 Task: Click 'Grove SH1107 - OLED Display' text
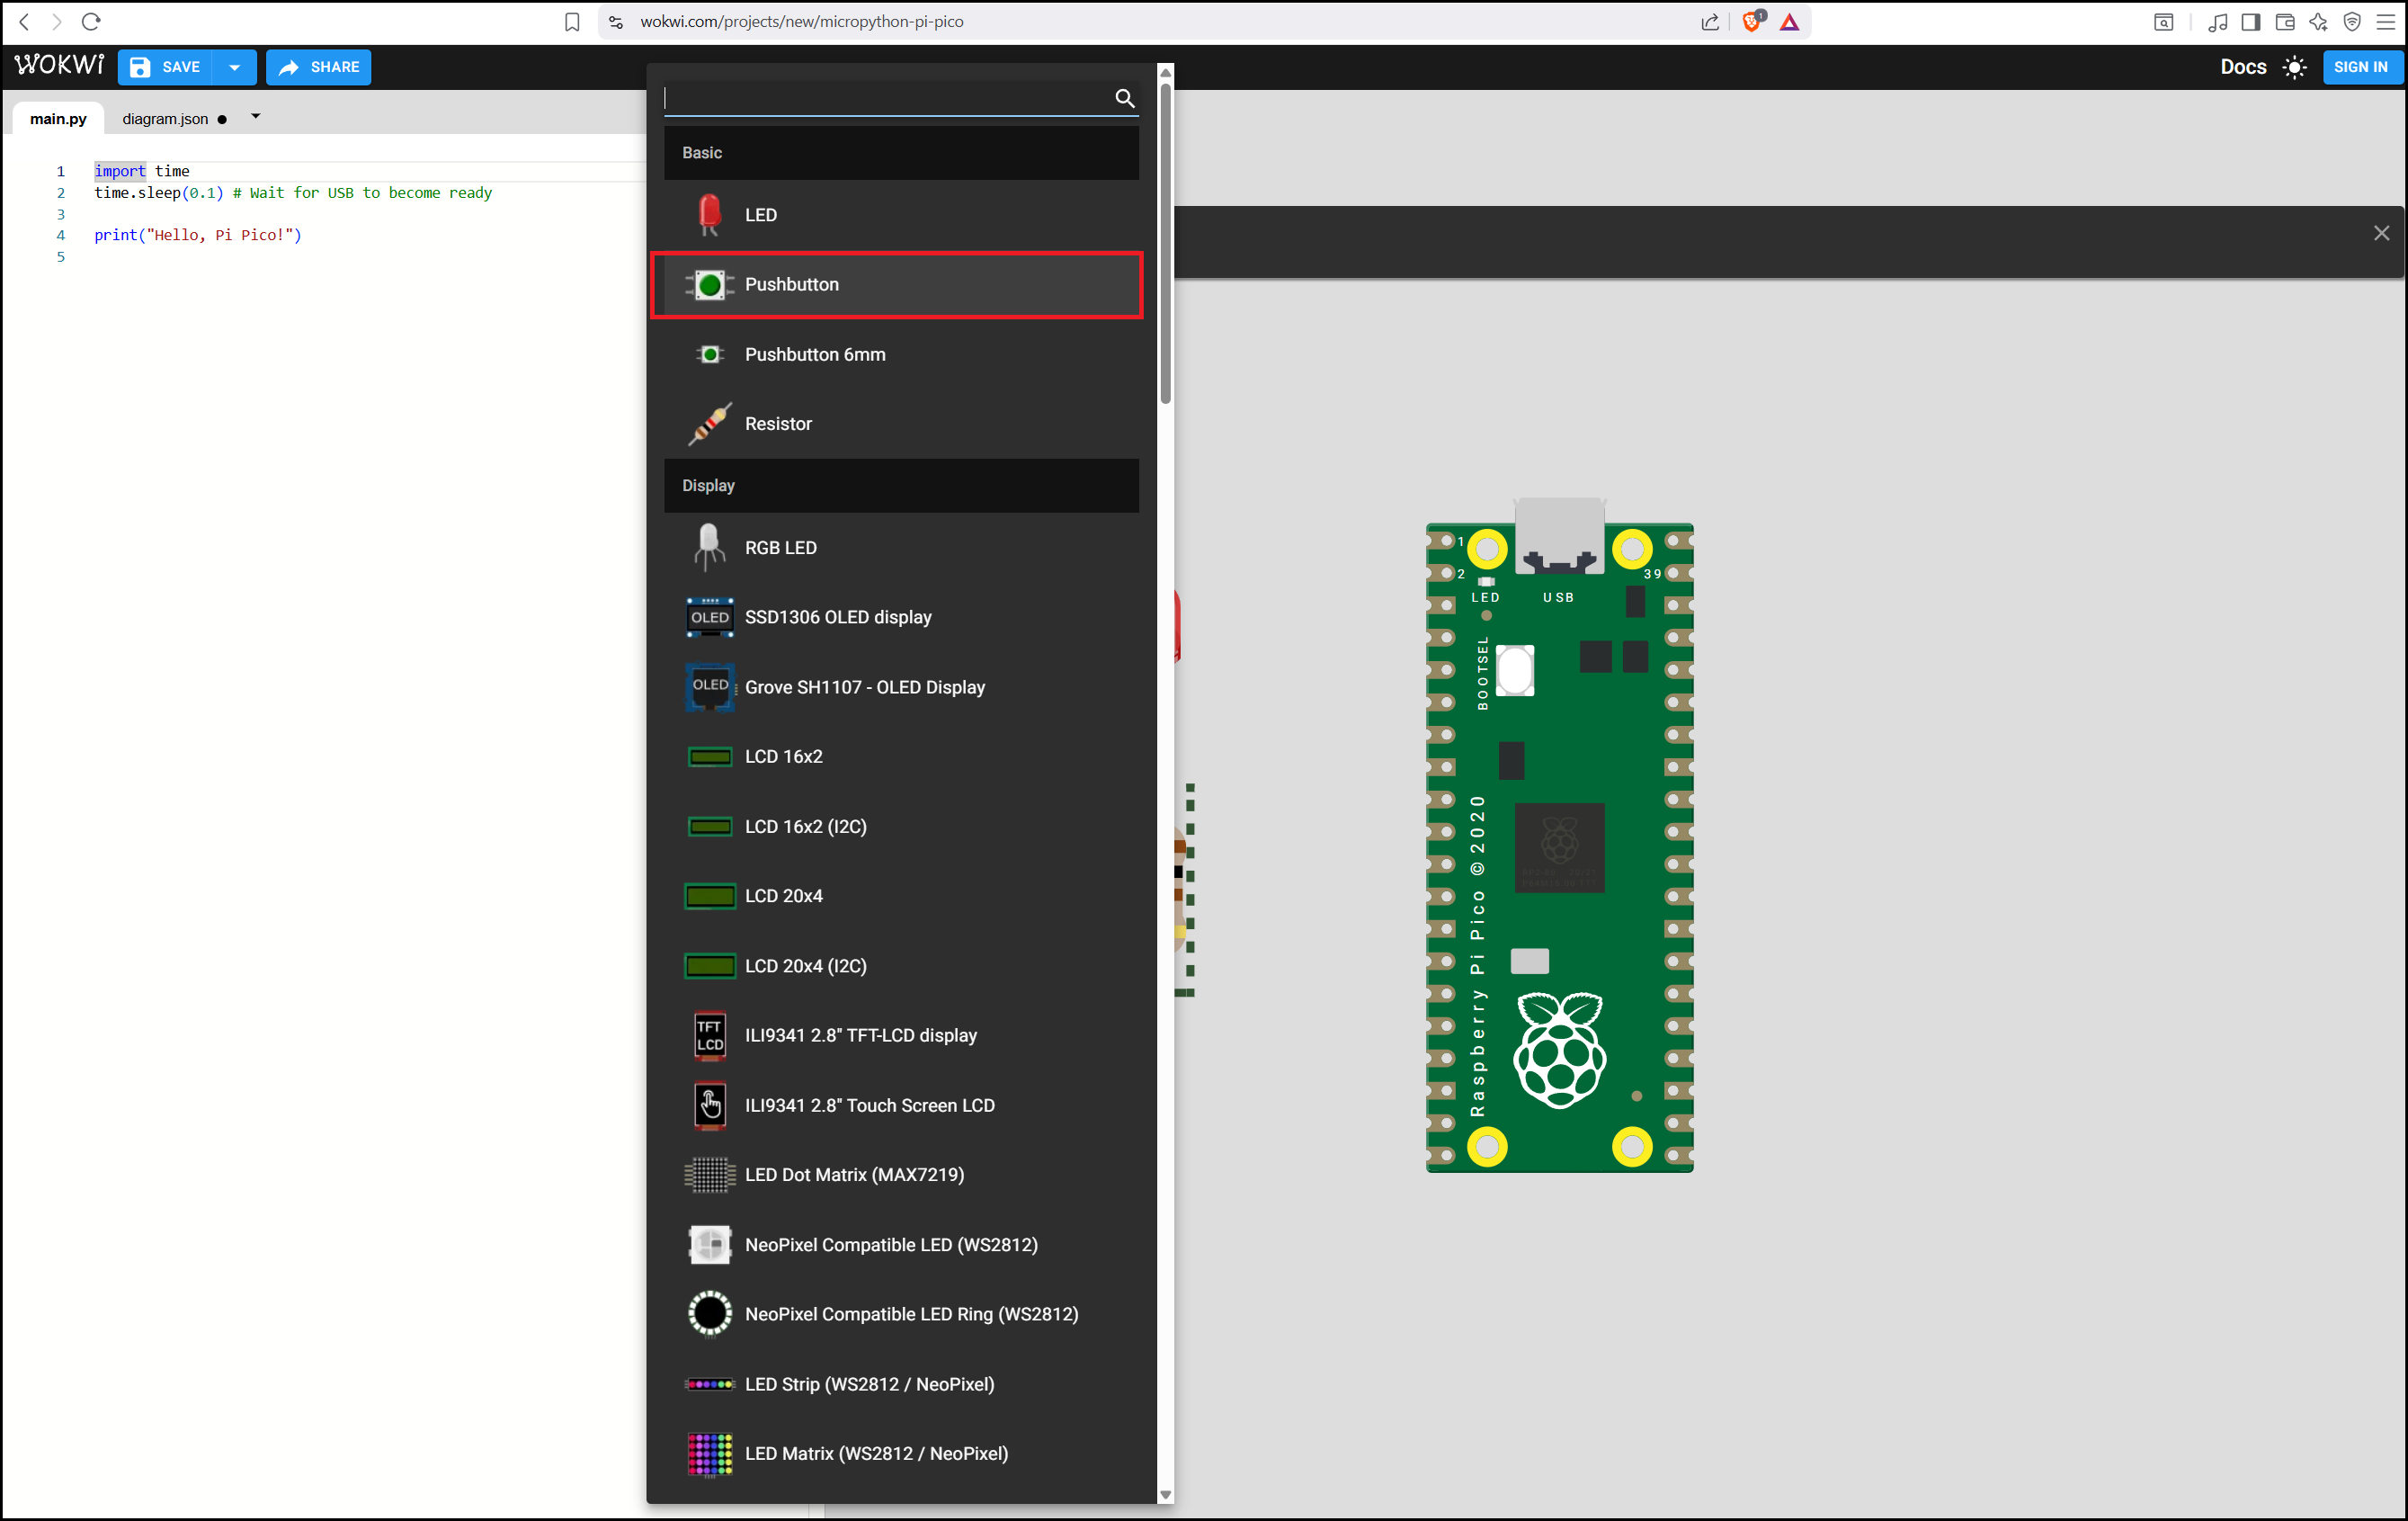(865, 687)
